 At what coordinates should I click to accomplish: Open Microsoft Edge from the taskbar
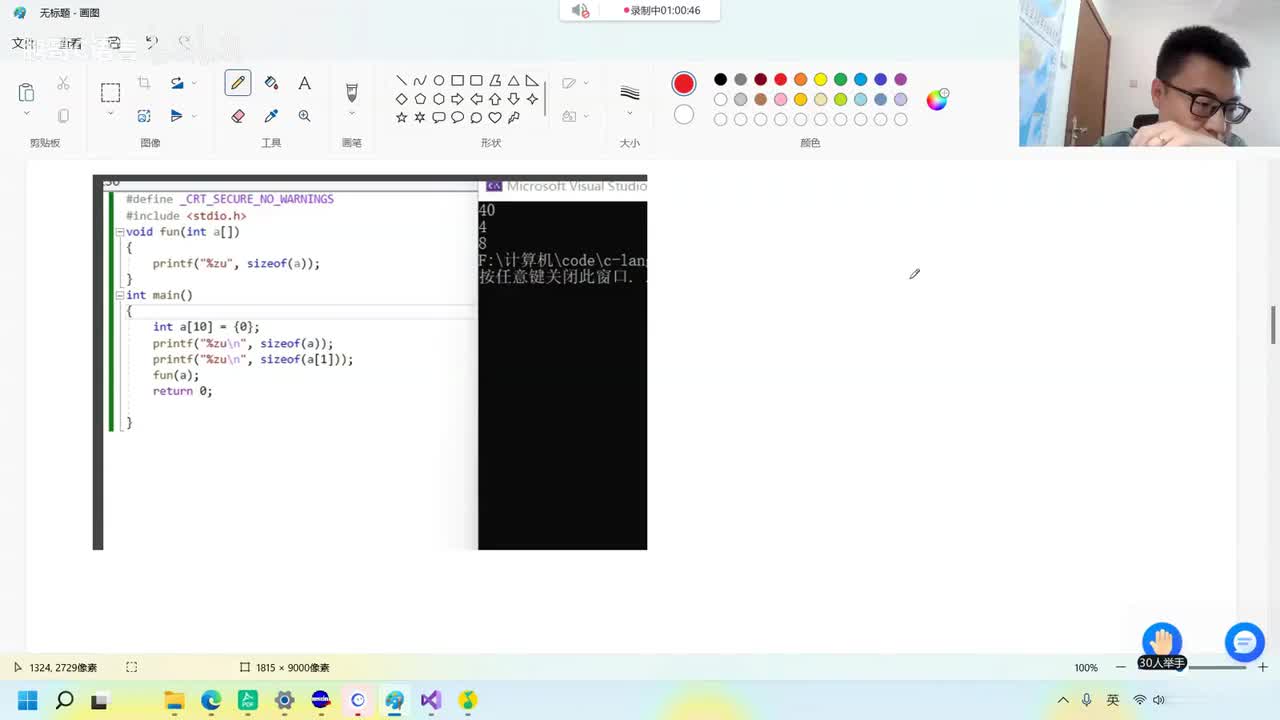click(x=211, y=700)
